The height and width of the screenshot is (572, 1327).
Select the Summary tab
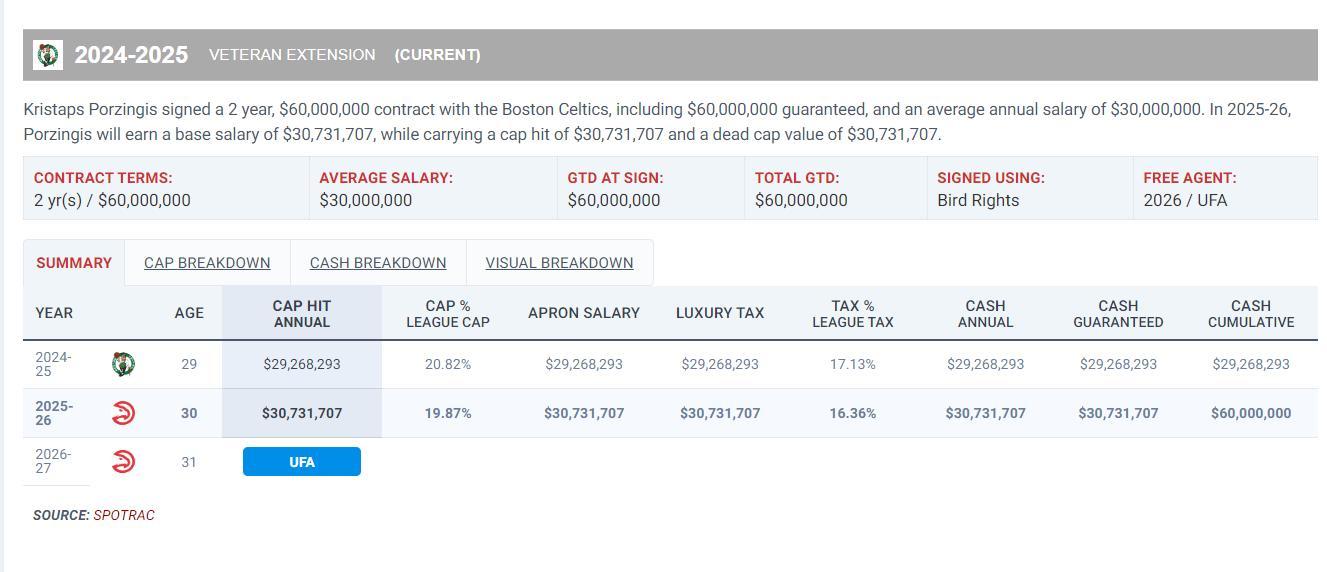point(74,263)
